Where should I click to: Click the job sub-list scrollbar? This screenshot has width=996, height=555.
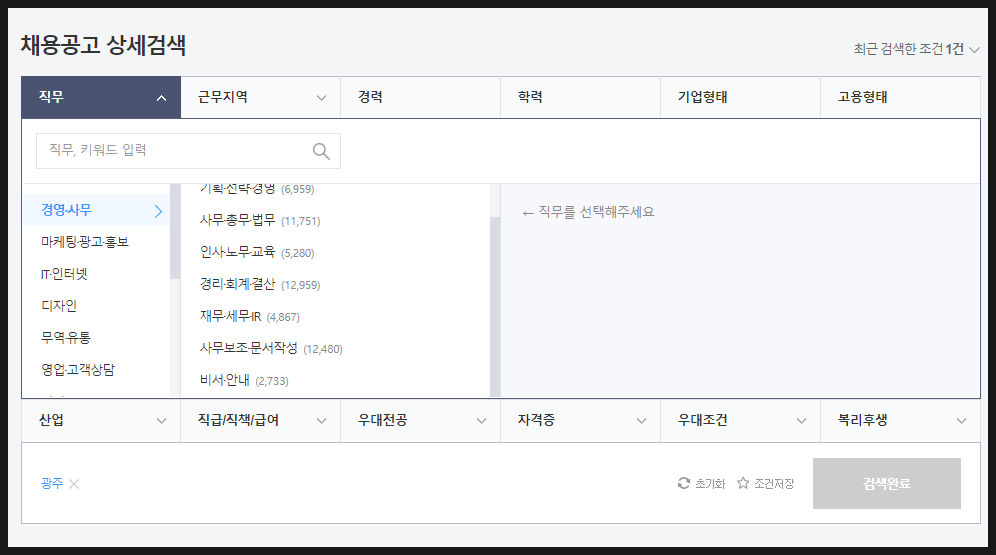495,307
